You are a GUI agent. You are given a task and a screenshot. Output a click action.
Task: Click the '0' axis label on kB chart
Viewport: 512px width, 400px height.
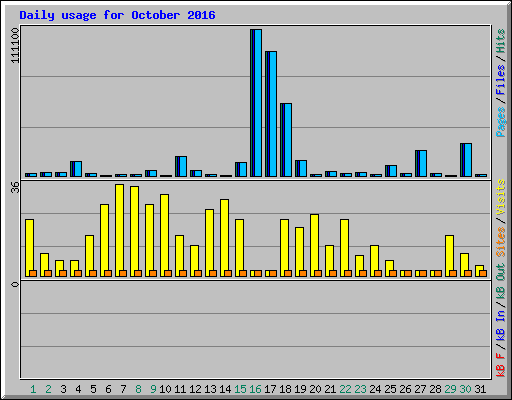click(x=15, y=284)
